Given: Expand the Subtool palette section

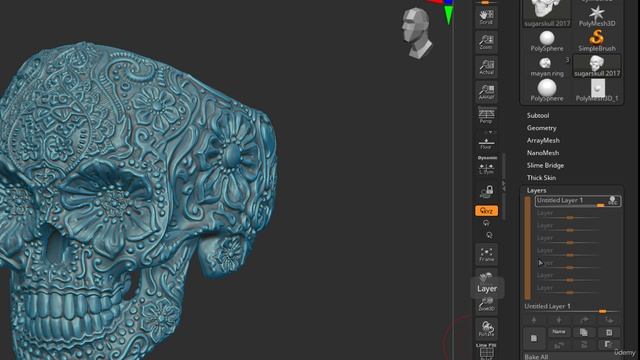Looking at the screenshot, I should (x=538, y=116).
